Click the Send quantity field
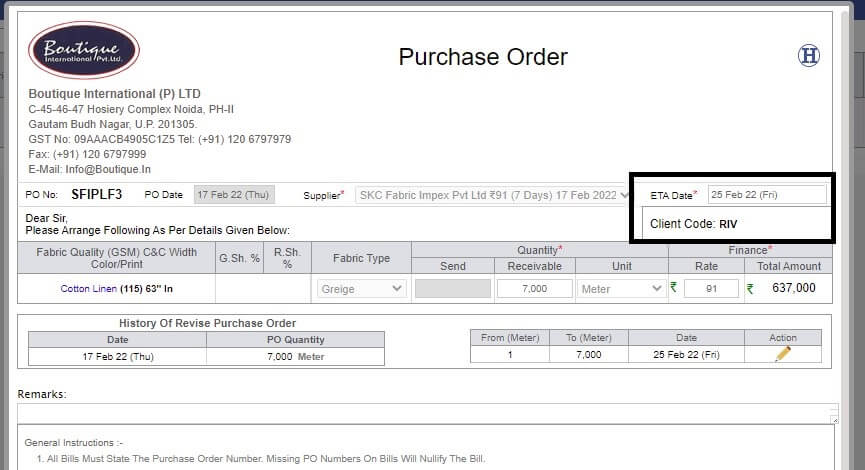 coord(453,289)
